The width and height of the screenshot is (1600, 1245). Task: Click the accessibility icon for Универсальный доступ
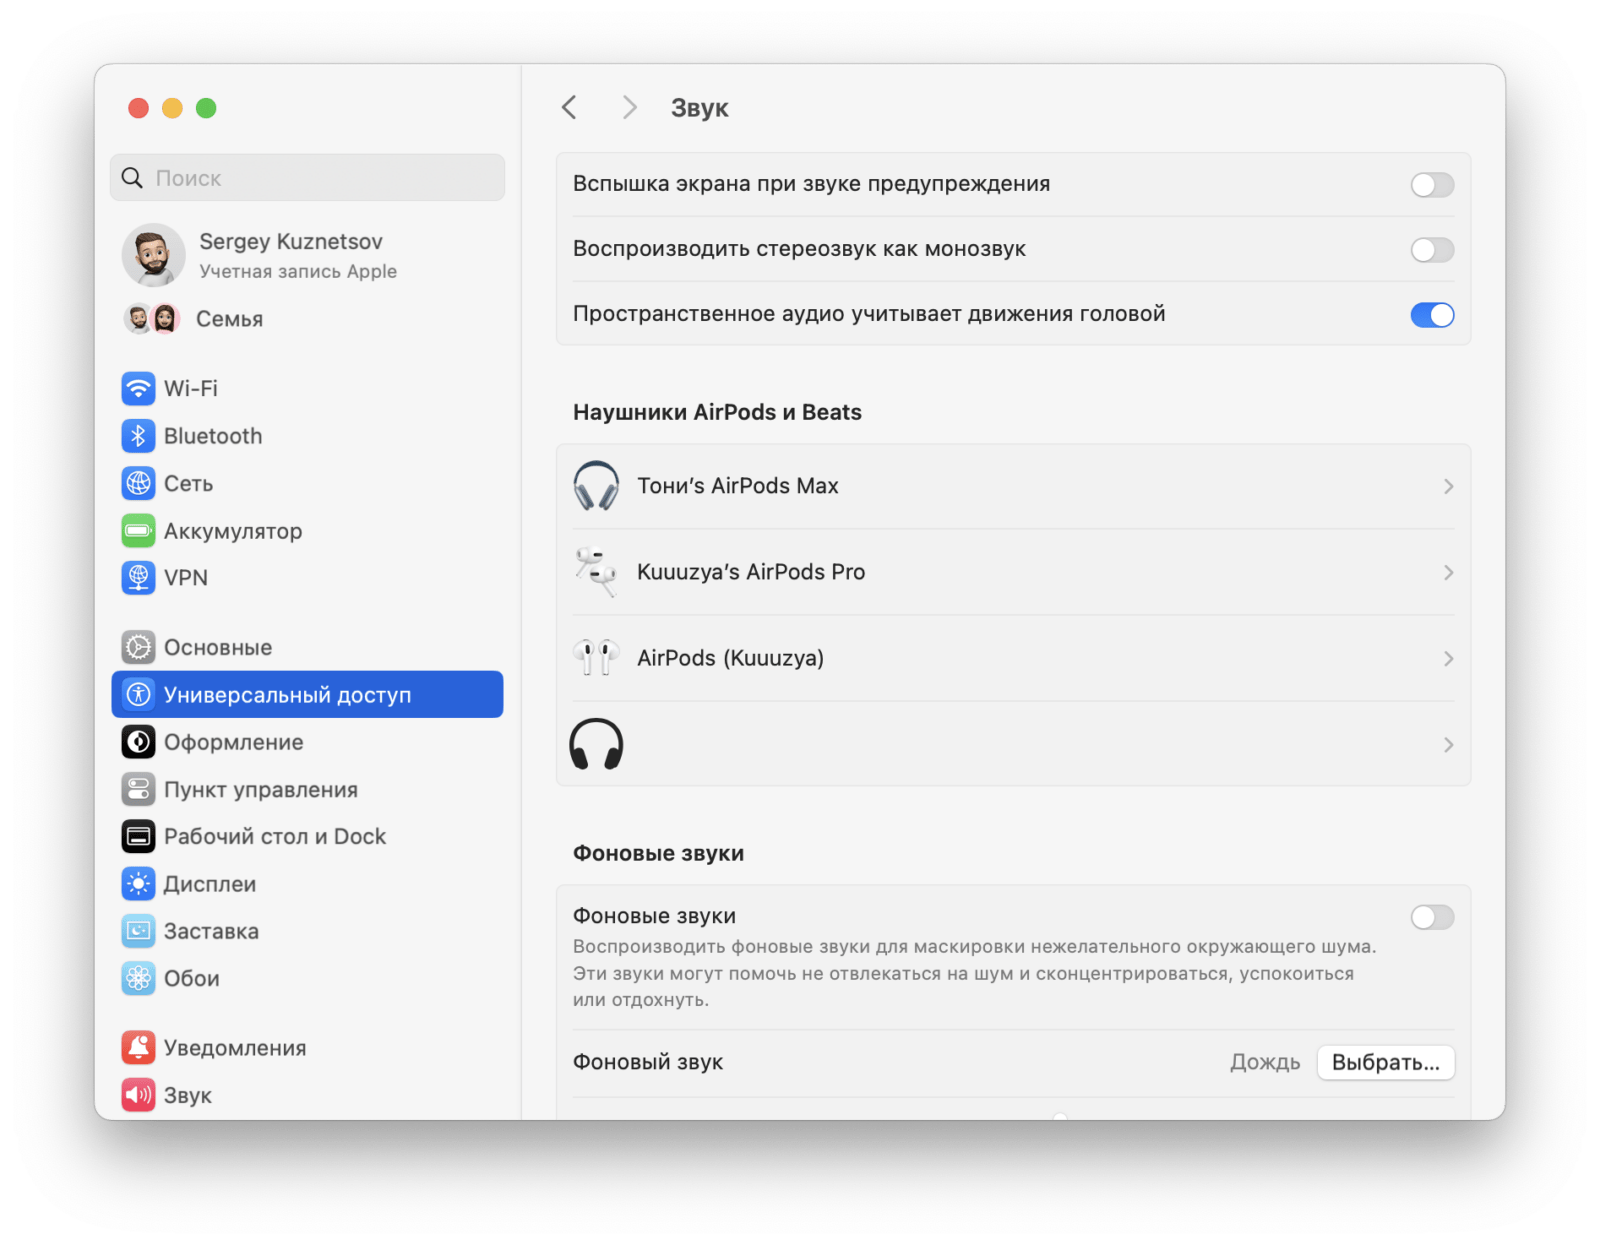click(x=138, y=694)
